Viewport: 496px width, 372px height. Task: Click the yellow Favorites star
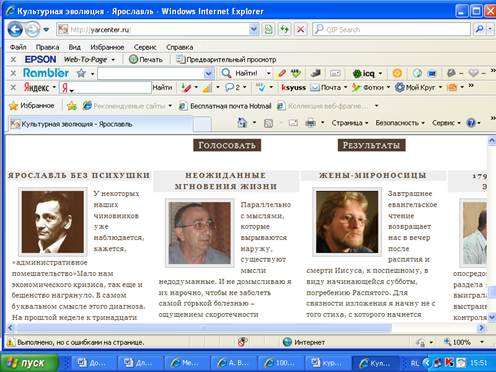point(13,106)
